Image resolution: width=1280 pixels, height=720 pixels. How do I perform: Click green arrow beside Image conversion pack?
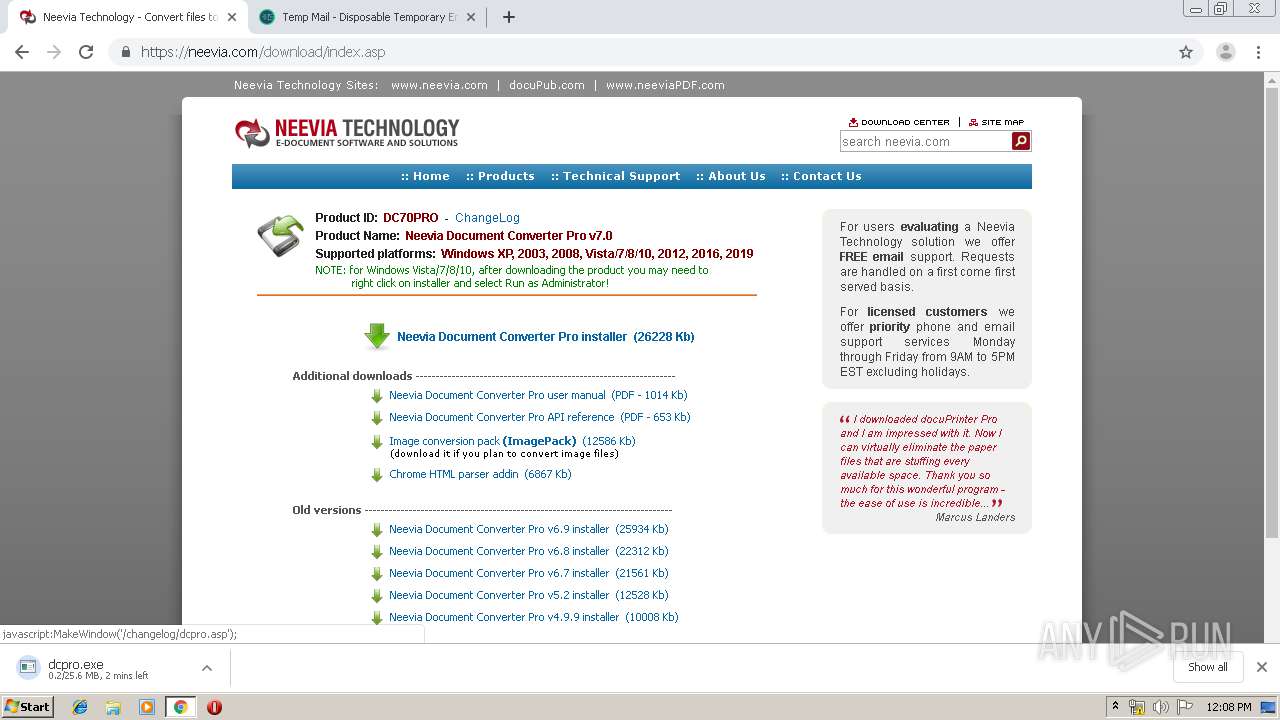(377, 442)
